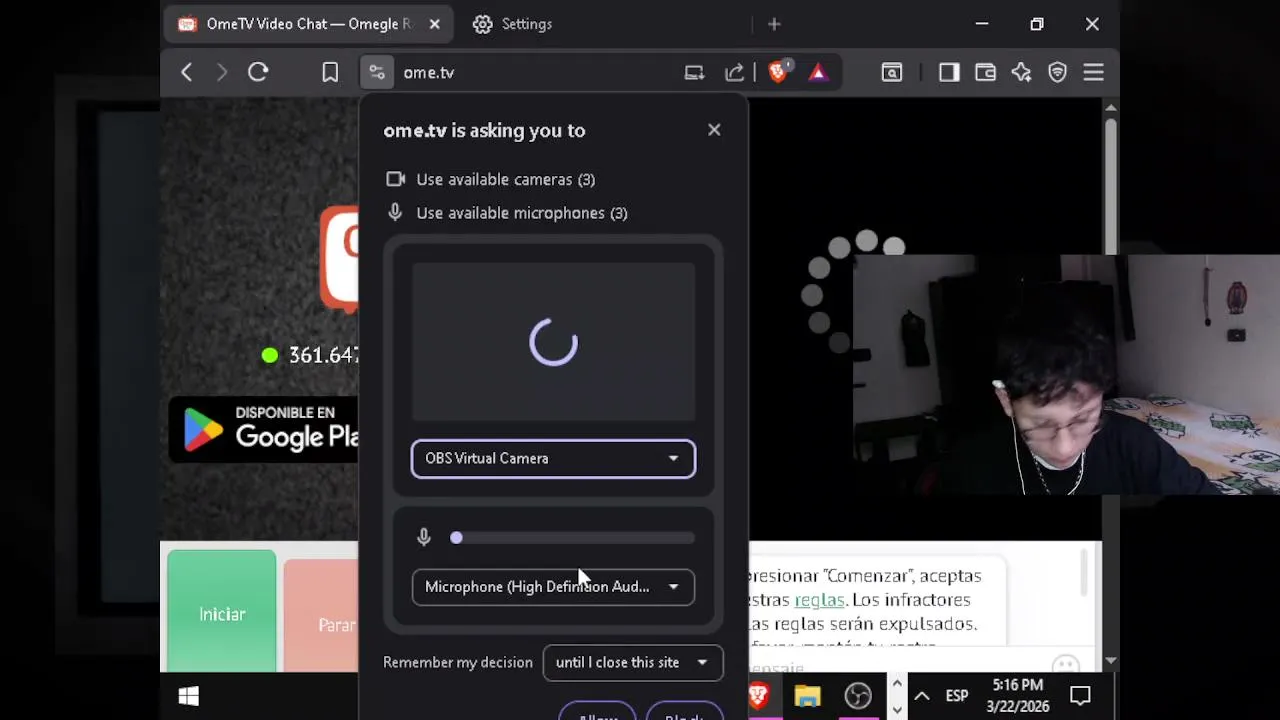Click 'Use available cameras (3)' text
This screenshot has width=1280, height=720.
(x=505, y=180)
